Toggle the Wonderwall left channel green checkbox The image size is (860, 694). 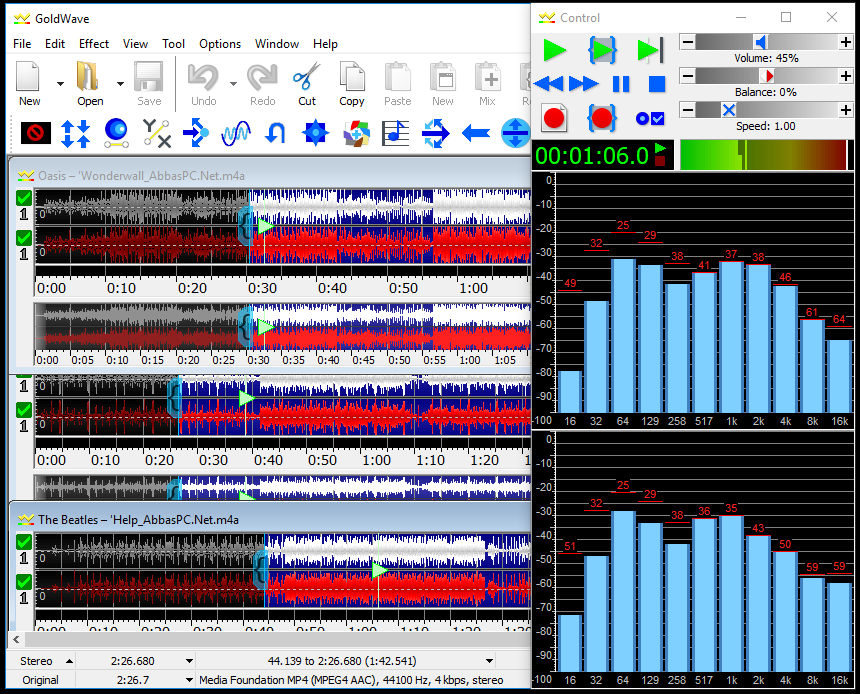(x=24, y=198)
